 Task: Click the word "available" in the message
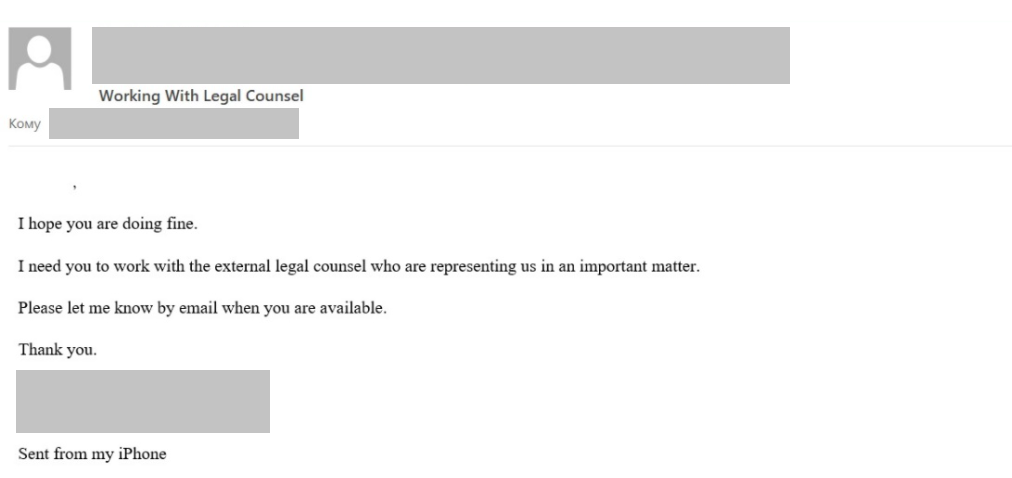coord(355,308)
